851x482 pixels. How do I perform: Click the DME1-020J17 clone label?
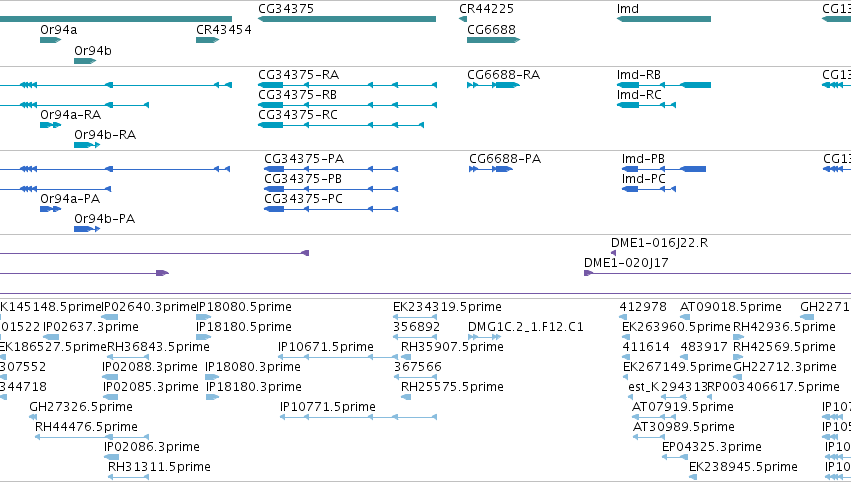coord(626,263)
